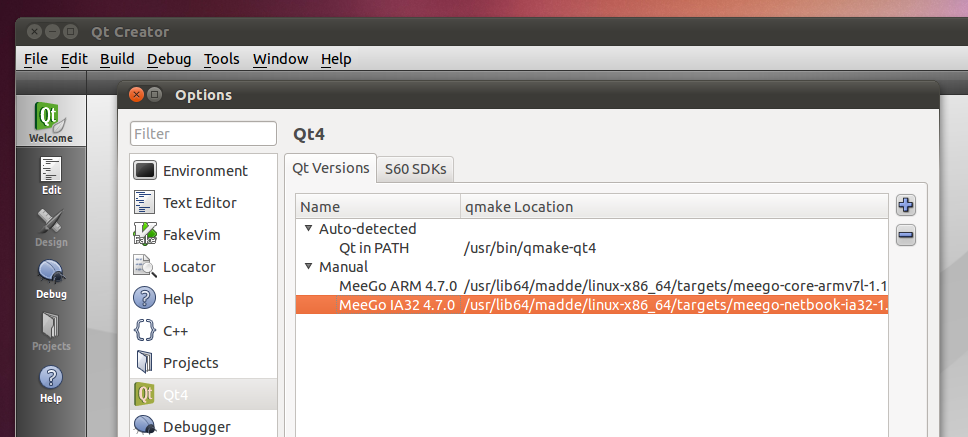
Task: Select the MeeGo ARM 4.7.0 entry
Action: (x=397, y=286)
